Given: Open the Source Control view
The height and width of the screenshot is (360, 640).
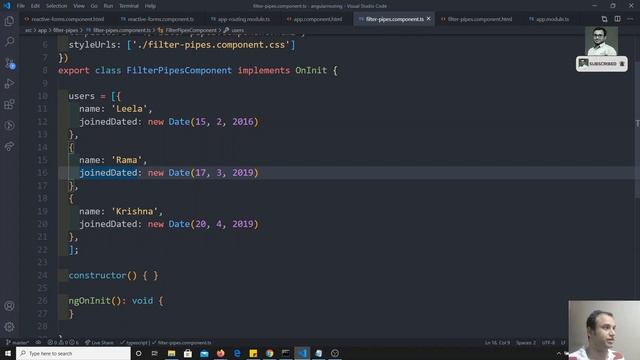Looking at the screenshot, I should [9, 63].
